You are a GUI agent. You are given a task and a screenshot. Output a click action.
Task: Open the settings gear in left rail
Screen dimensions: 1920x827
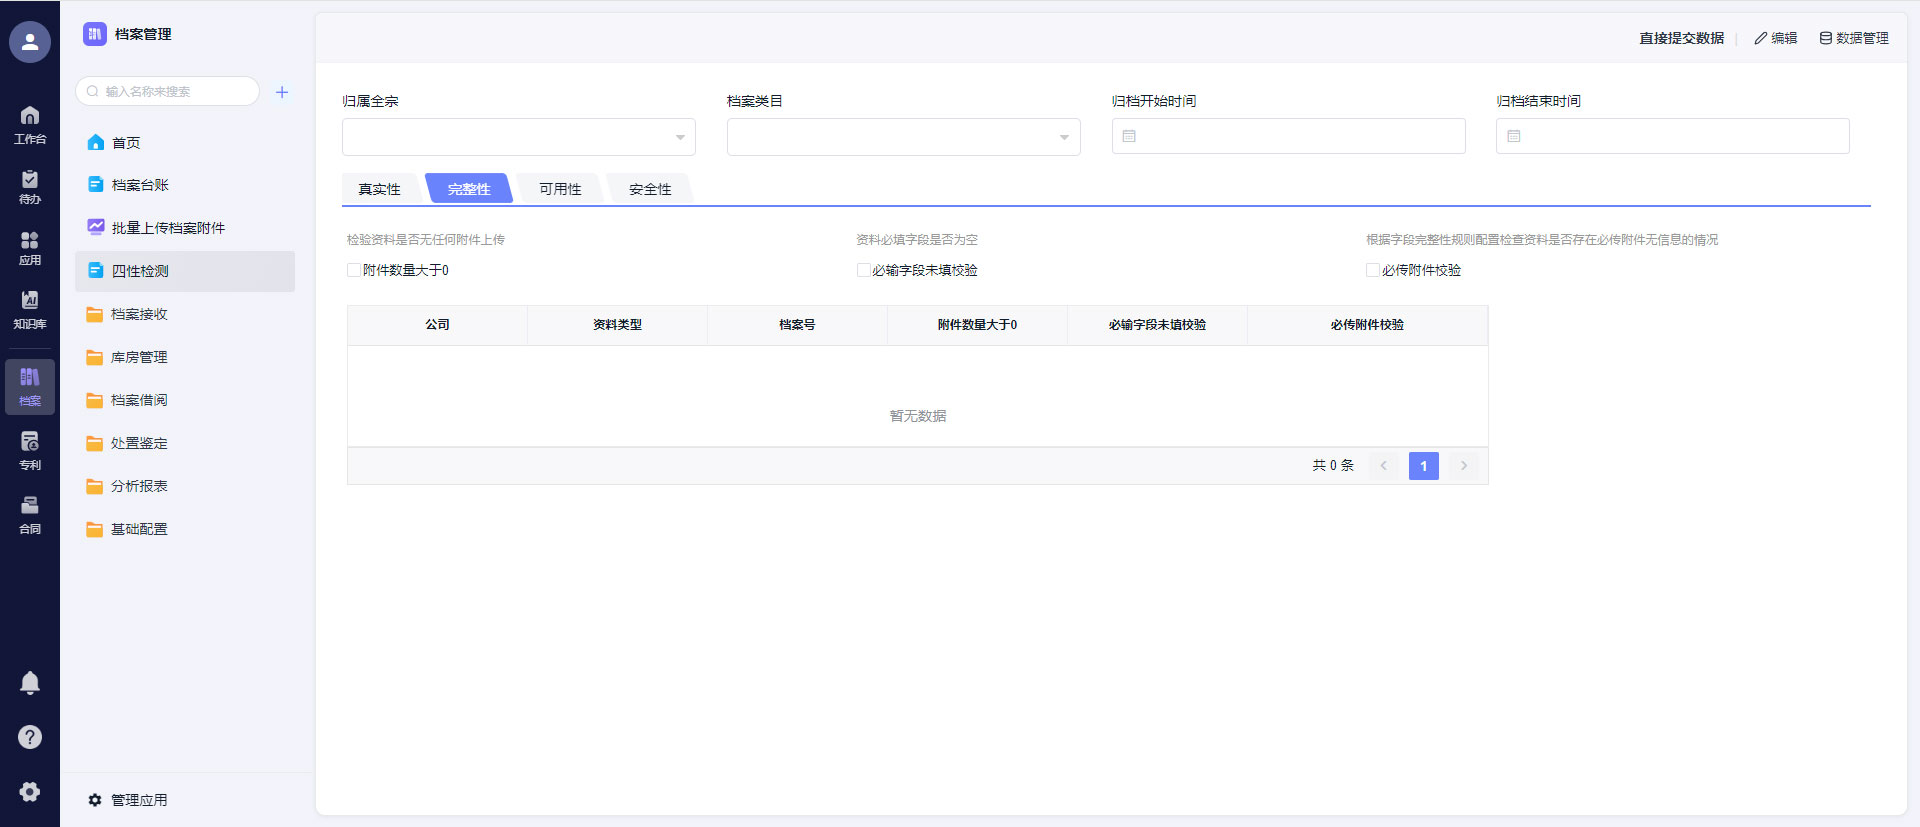(x=30, y=791)
